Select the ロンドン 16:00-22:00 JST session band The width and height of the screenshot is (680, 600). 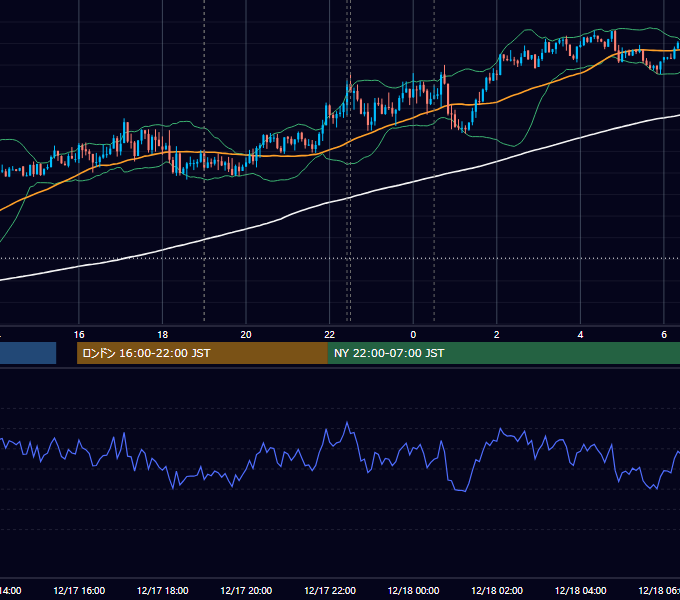click(202, 353)
